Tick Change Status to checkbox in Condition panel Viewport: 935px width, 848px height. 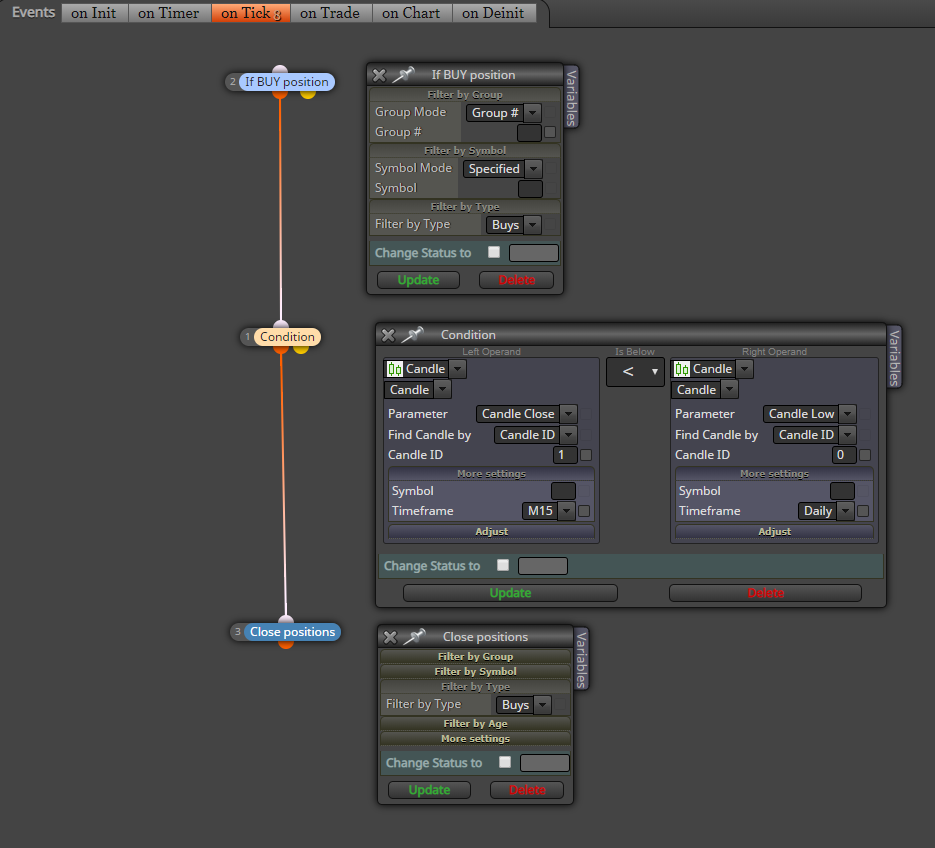(x=503, y=565)
